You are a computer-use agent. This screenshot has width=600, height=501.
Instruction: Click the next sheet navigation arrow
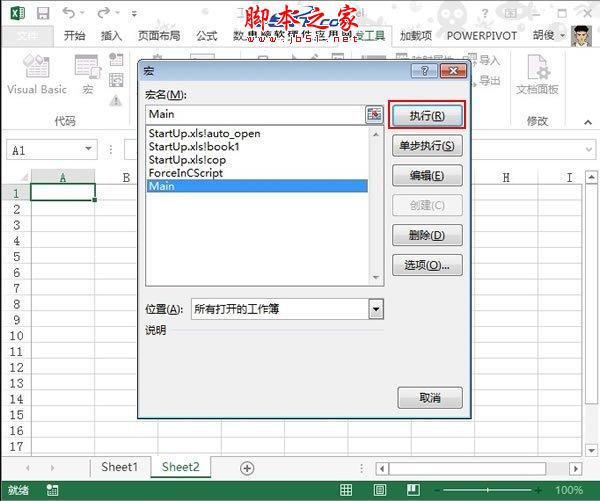(x=52, y=468)
